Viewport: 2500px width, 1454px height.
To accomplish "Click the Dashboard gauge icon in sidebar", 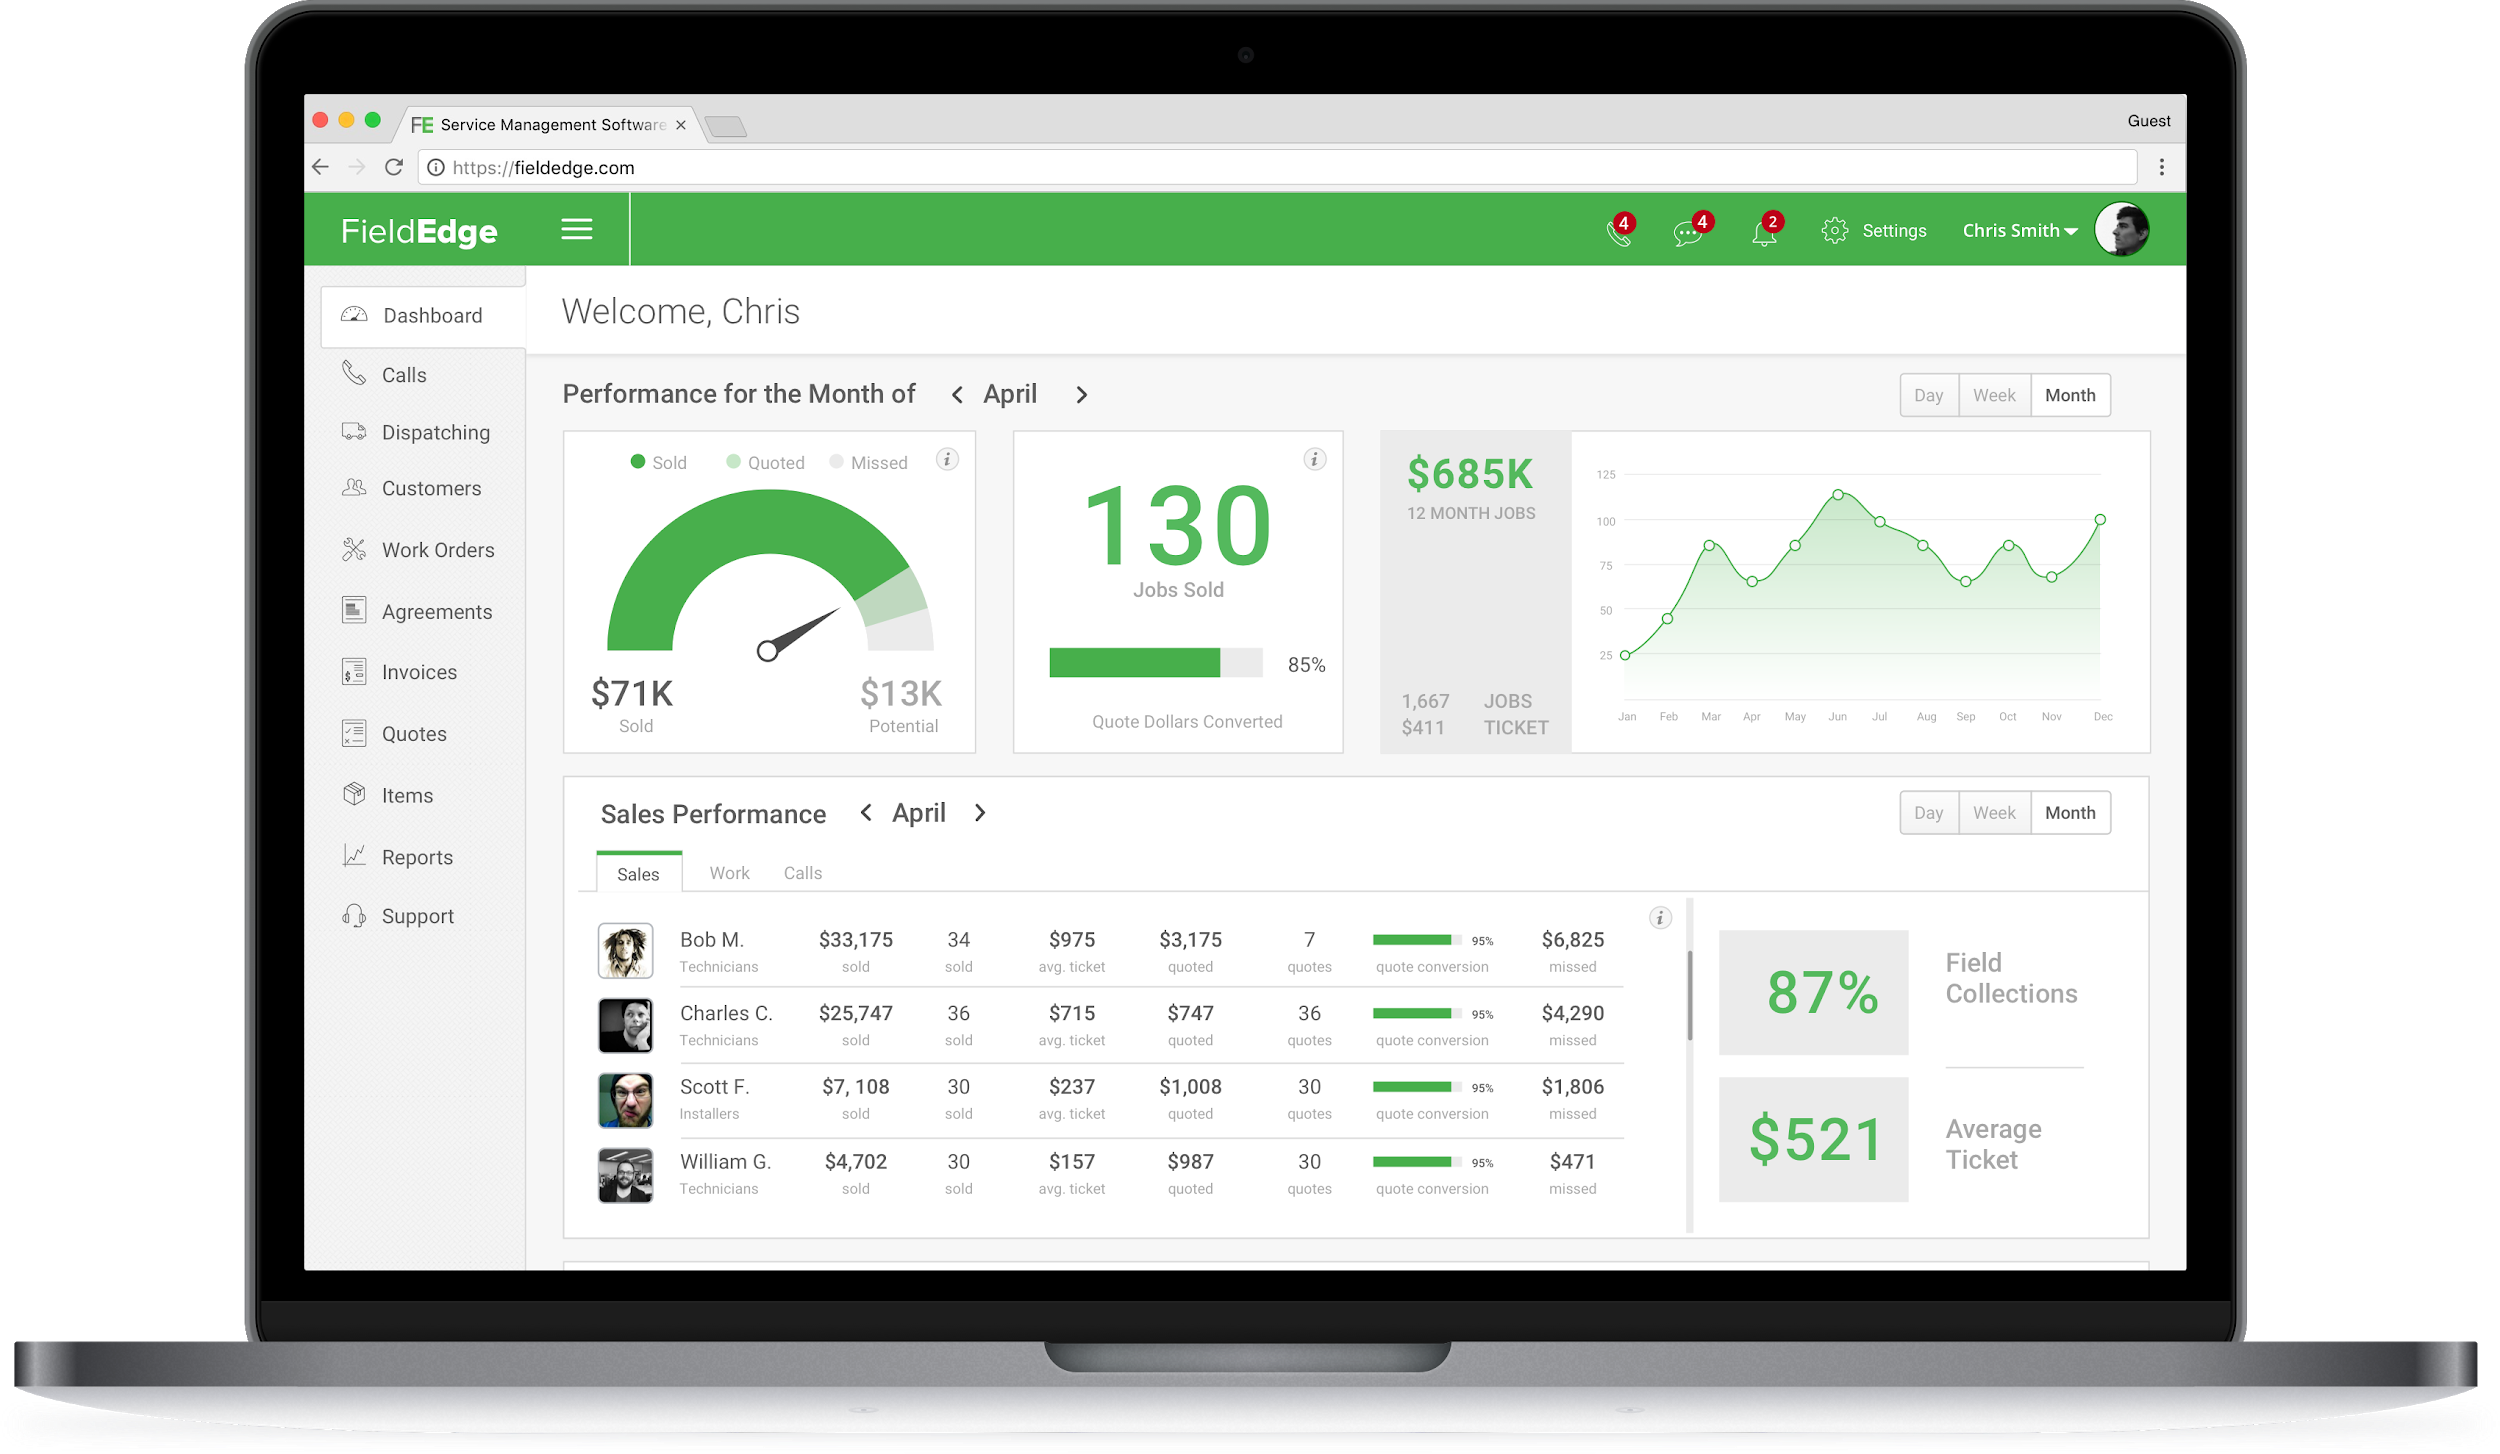I will 354,316.
